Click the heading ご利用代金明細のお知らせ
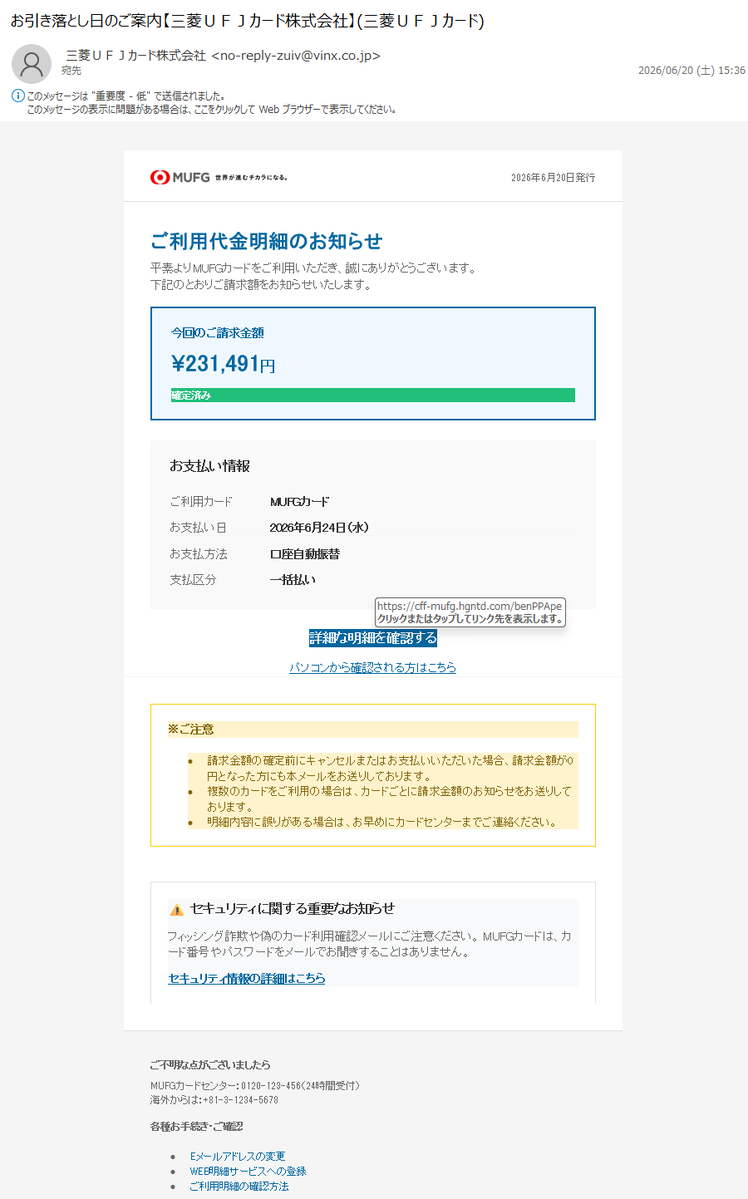Image resolution: width=748 pixels, height=1199 pixels. tap(266, 241)
